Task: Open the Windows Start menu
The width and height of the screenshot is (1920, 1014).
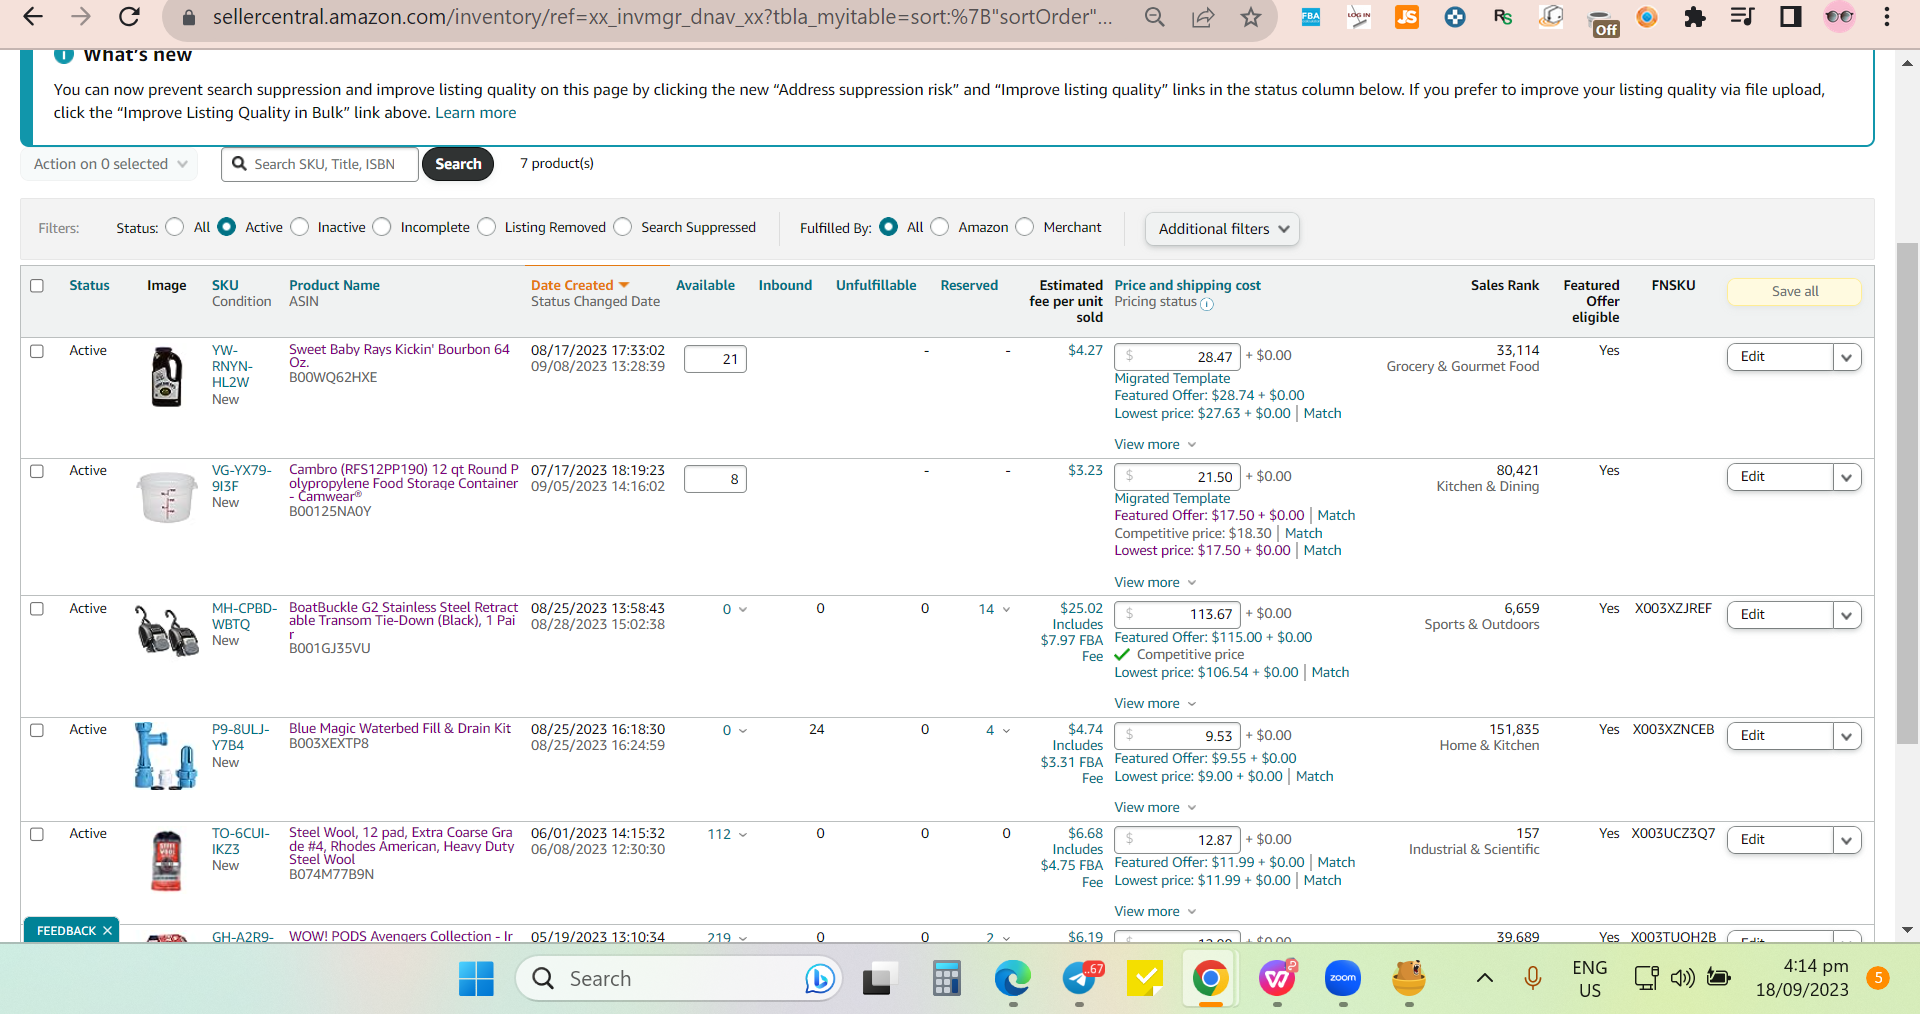Action: (x=476, y=978)
